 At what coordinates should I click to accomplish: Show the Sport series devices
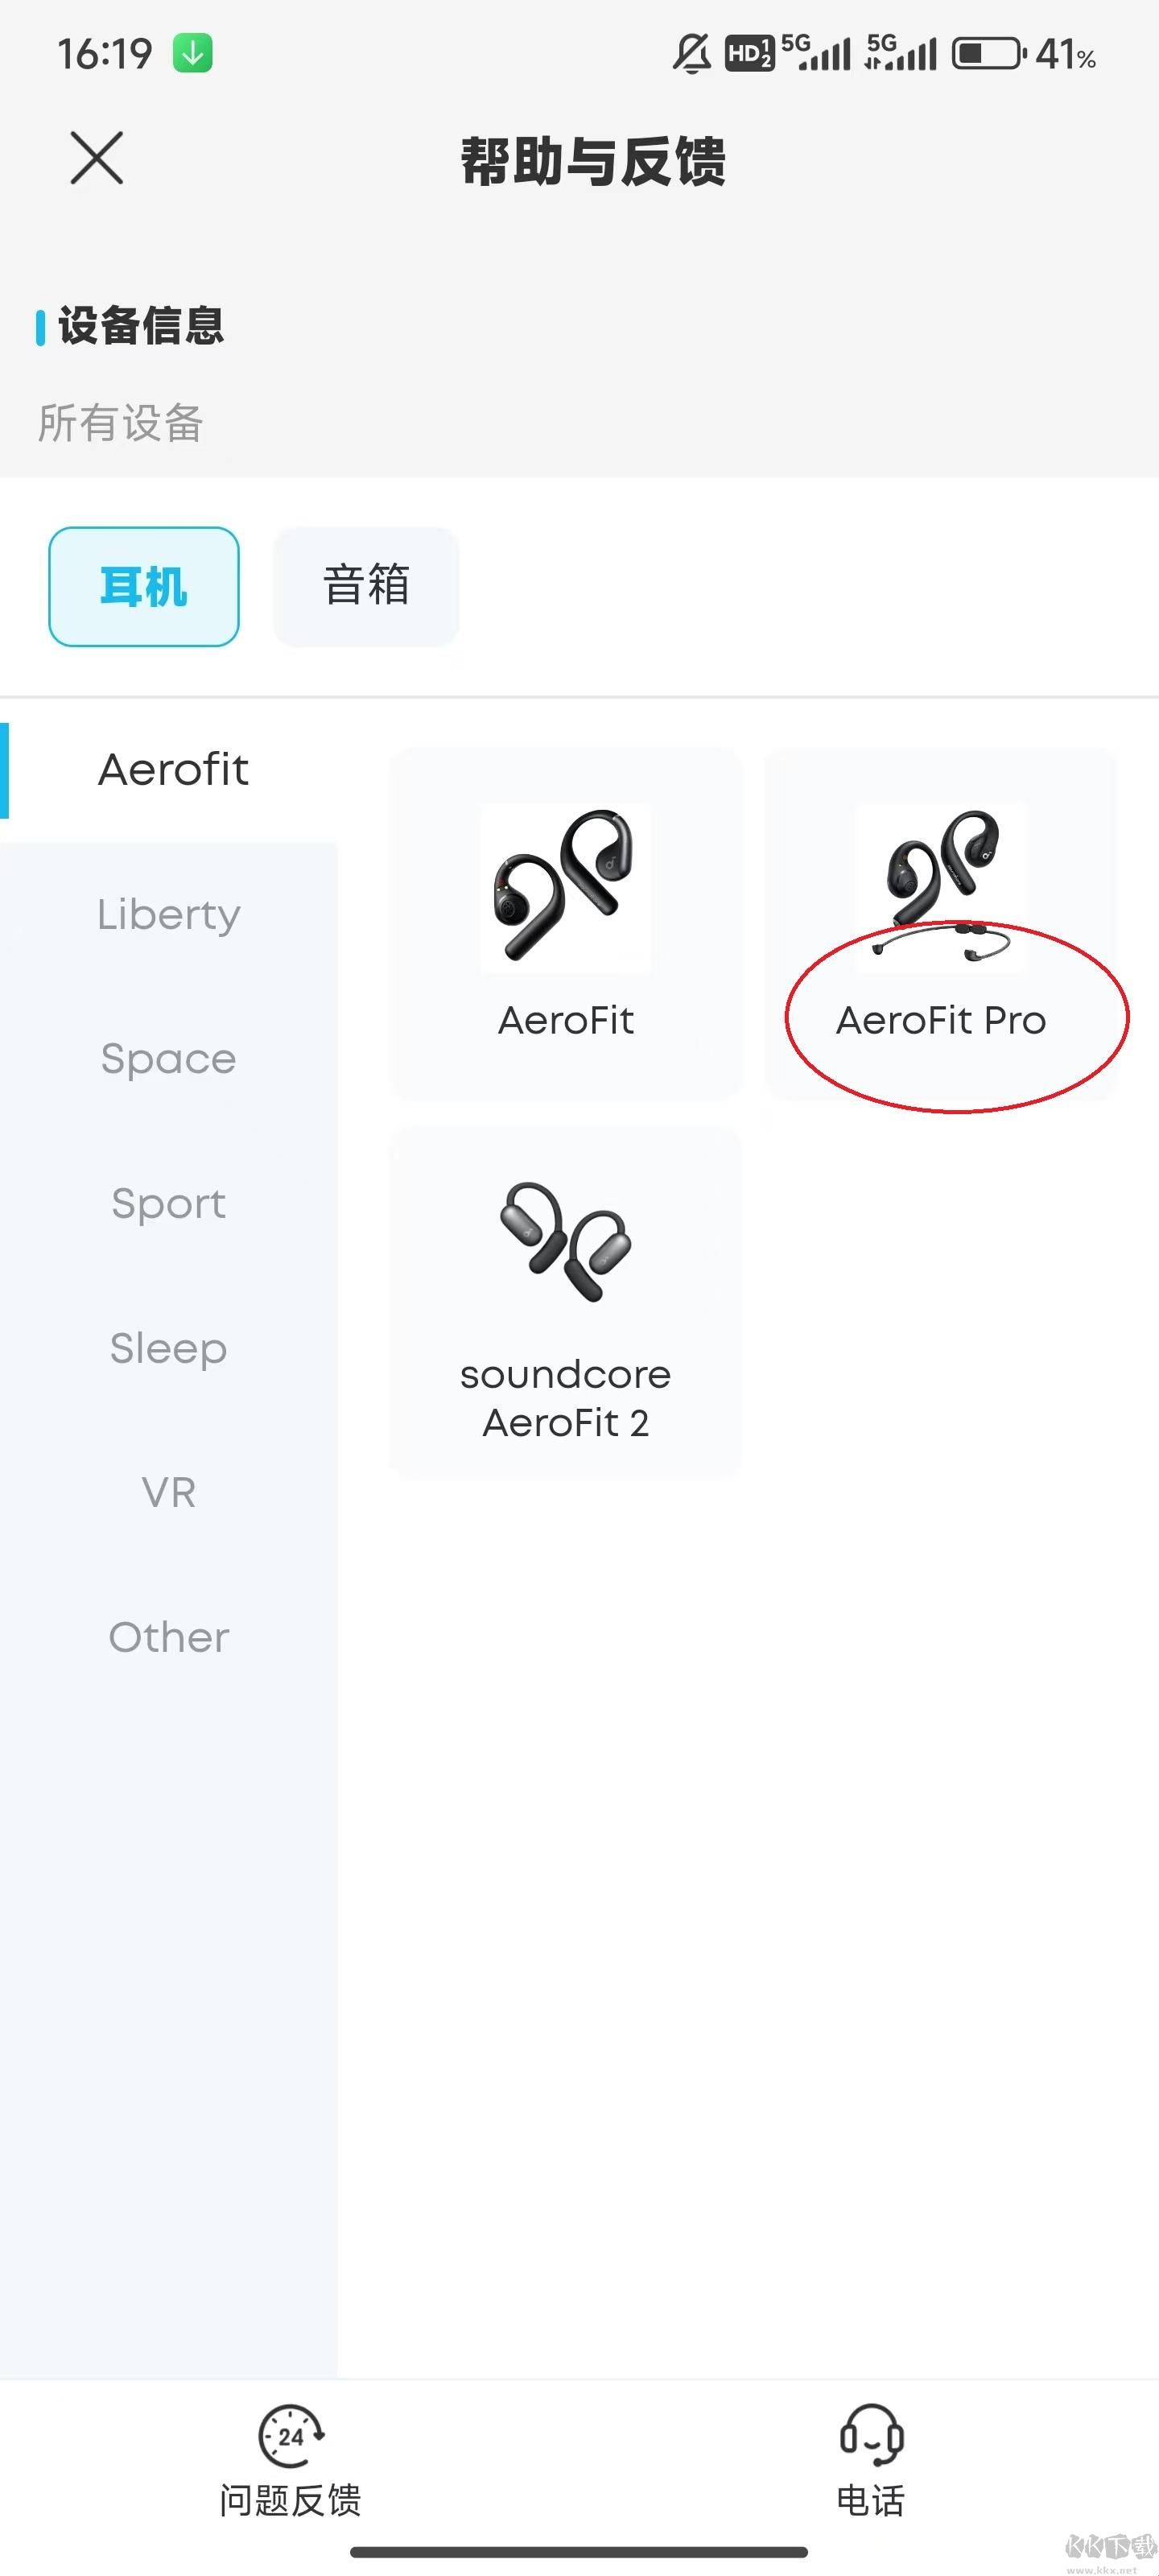169,1203
